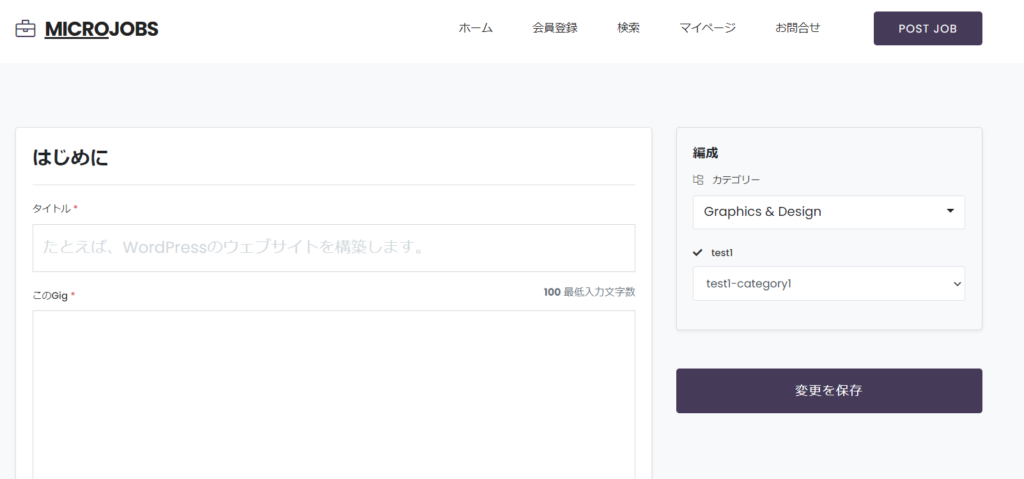Click the はじめに heading text

coord(71,157)
